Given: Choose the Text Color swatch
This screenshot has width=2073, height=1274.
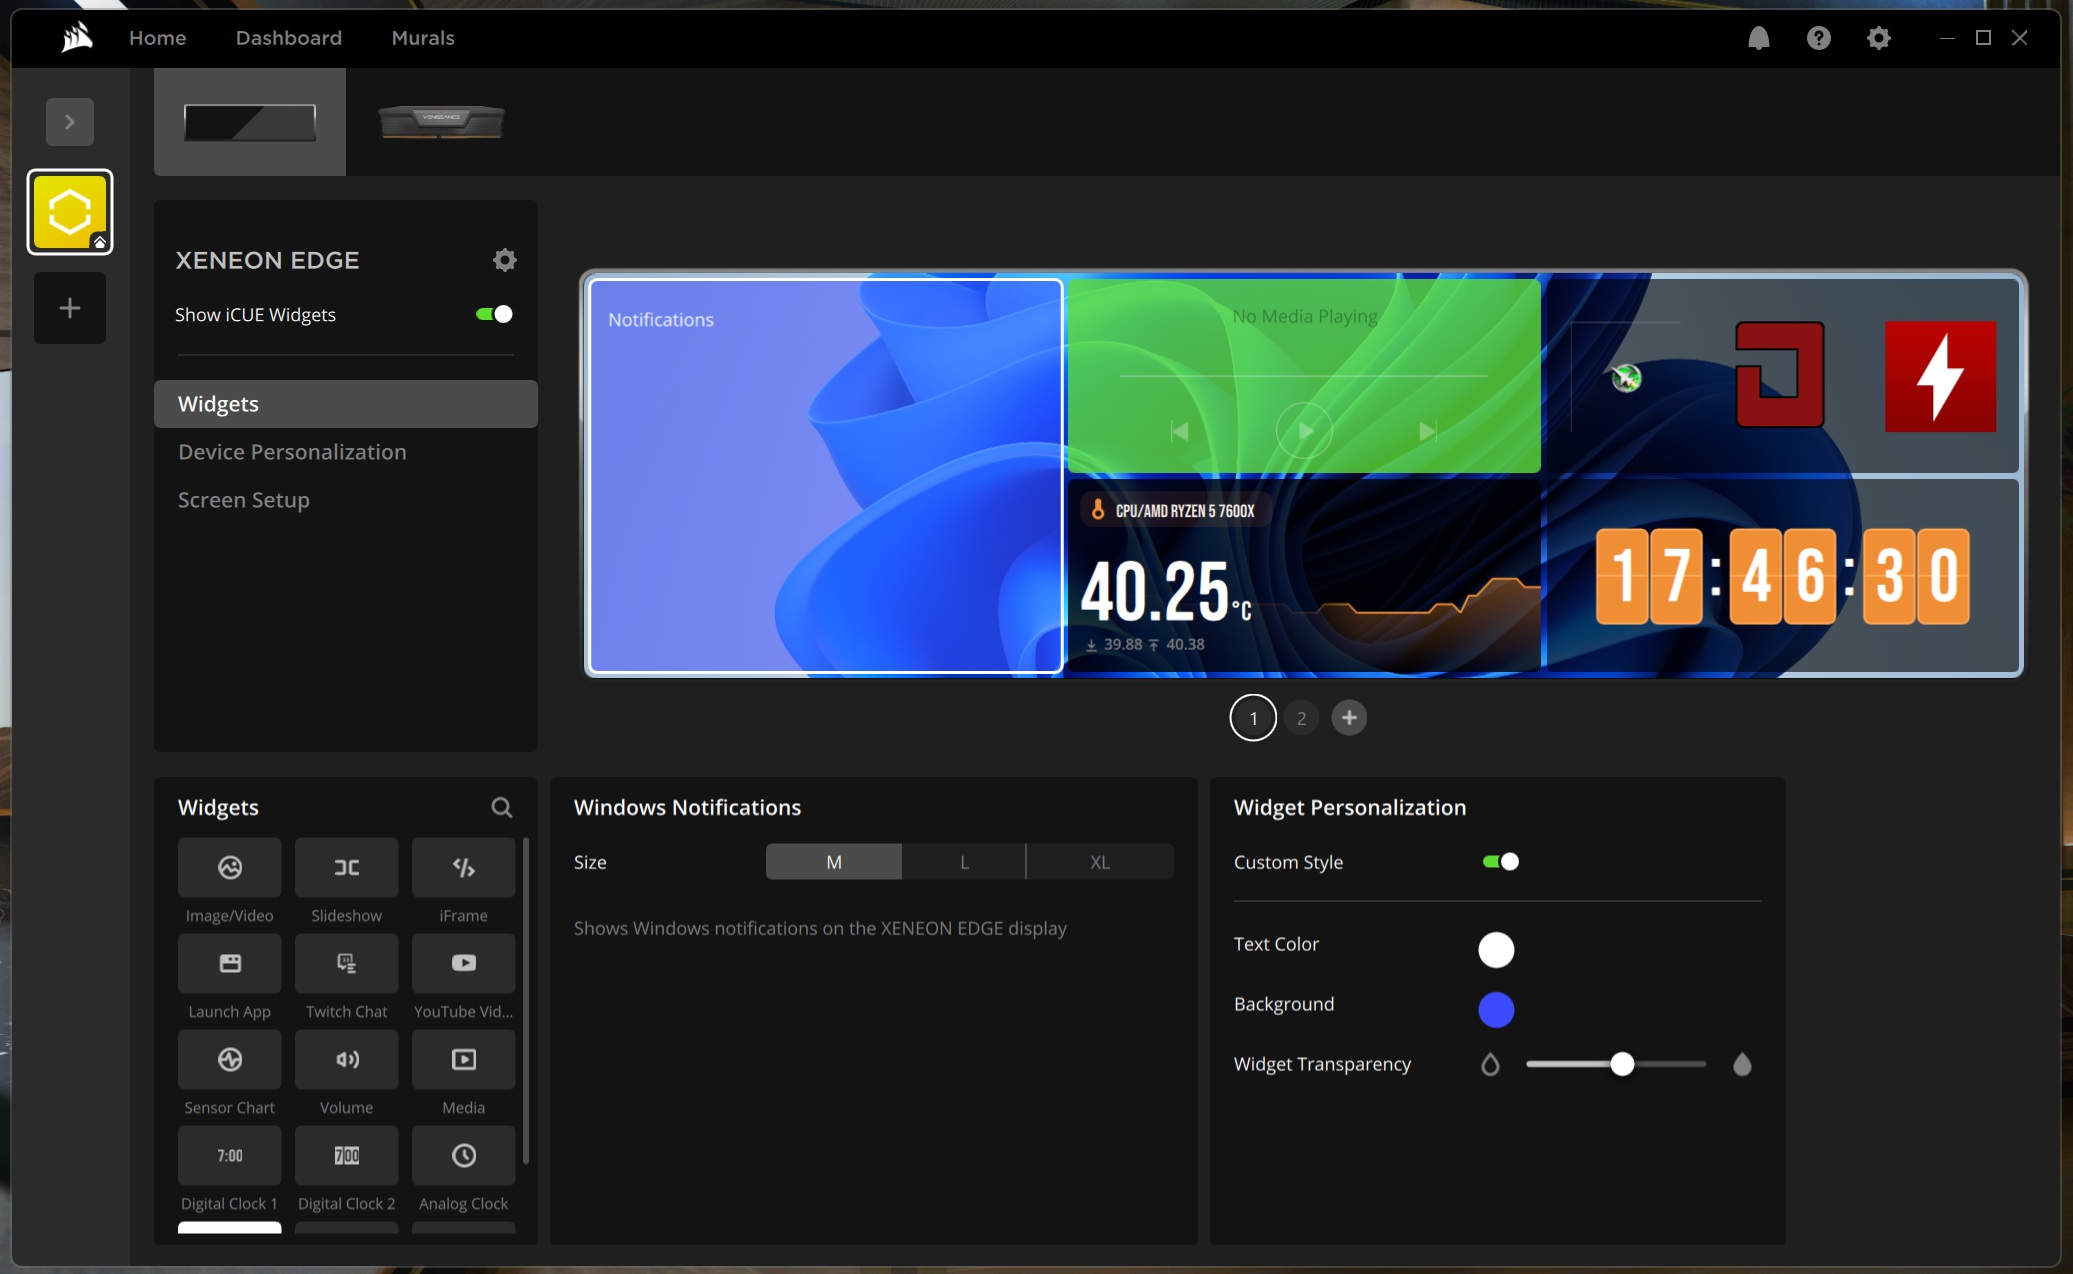Looking at the screenshot, I should [1496, 949].
